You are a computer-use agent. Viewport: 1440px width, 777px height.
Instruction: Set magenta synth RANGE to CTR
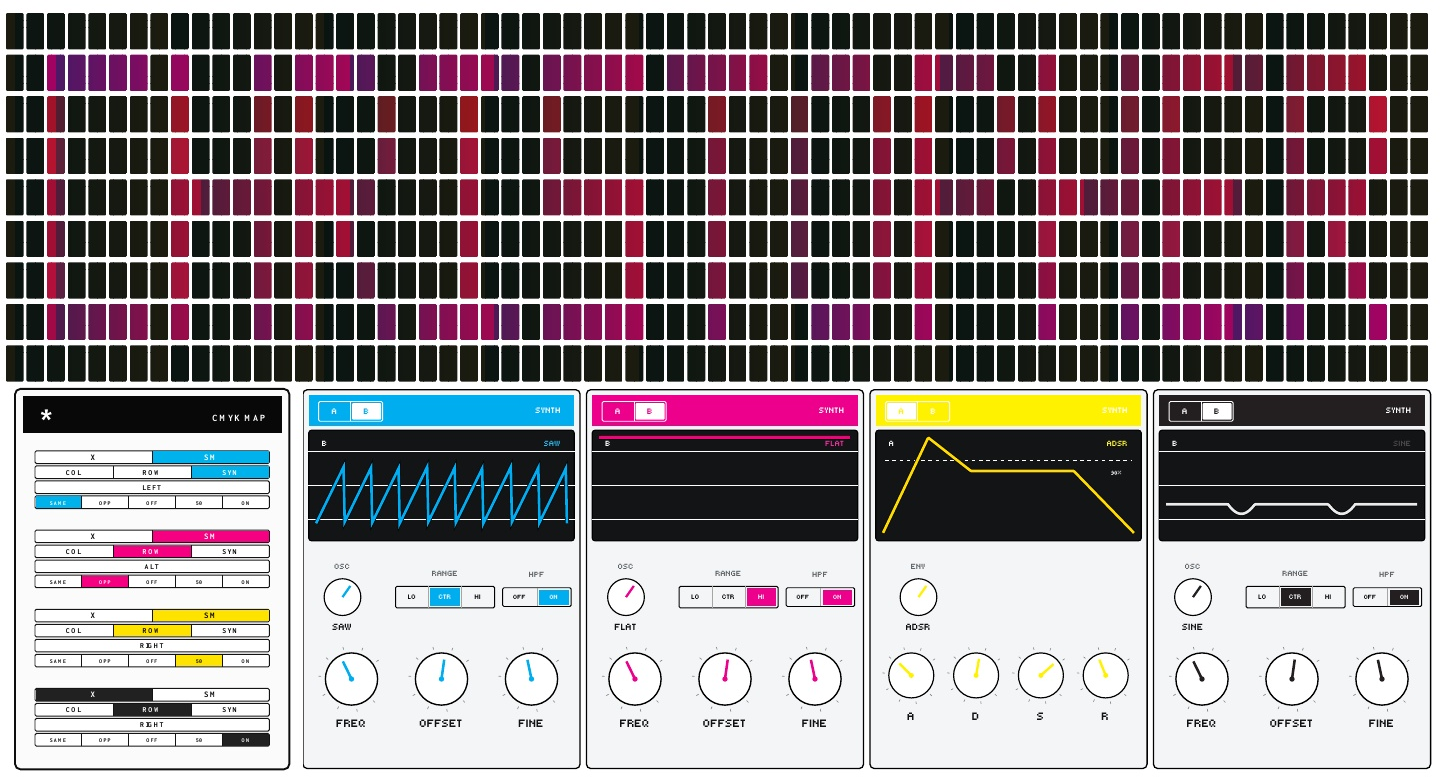coord(728,597)
